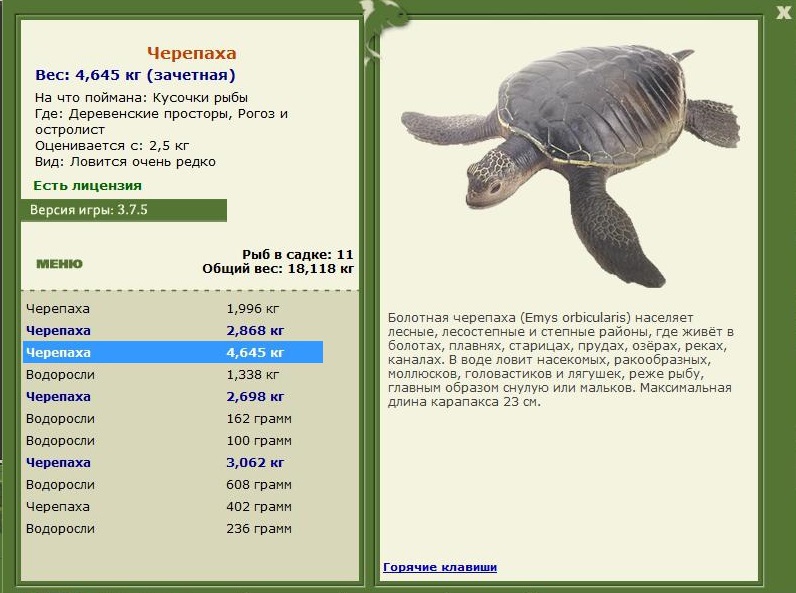This screenshot has height=593, width=796.
Task: Pick the Водоросли 100 грамм entry
Action: pyautogui.click(x=172, y=441)
